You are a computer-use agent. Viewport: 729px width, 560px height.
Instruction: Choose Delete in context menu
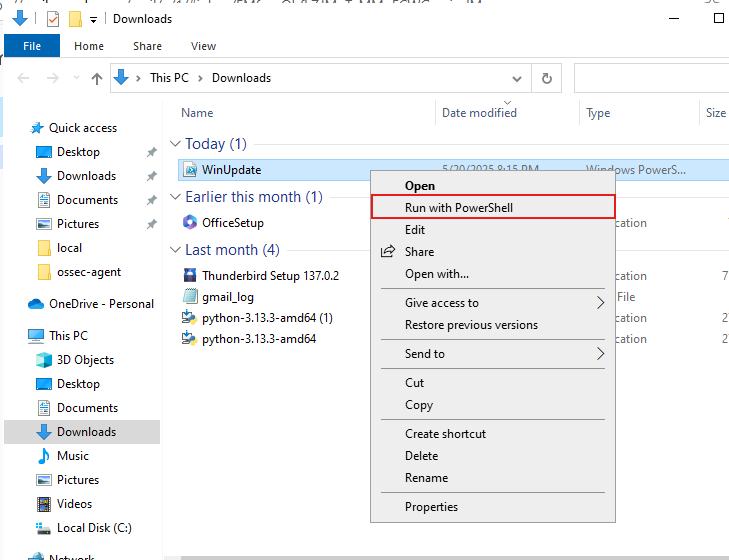coord(493,456)
